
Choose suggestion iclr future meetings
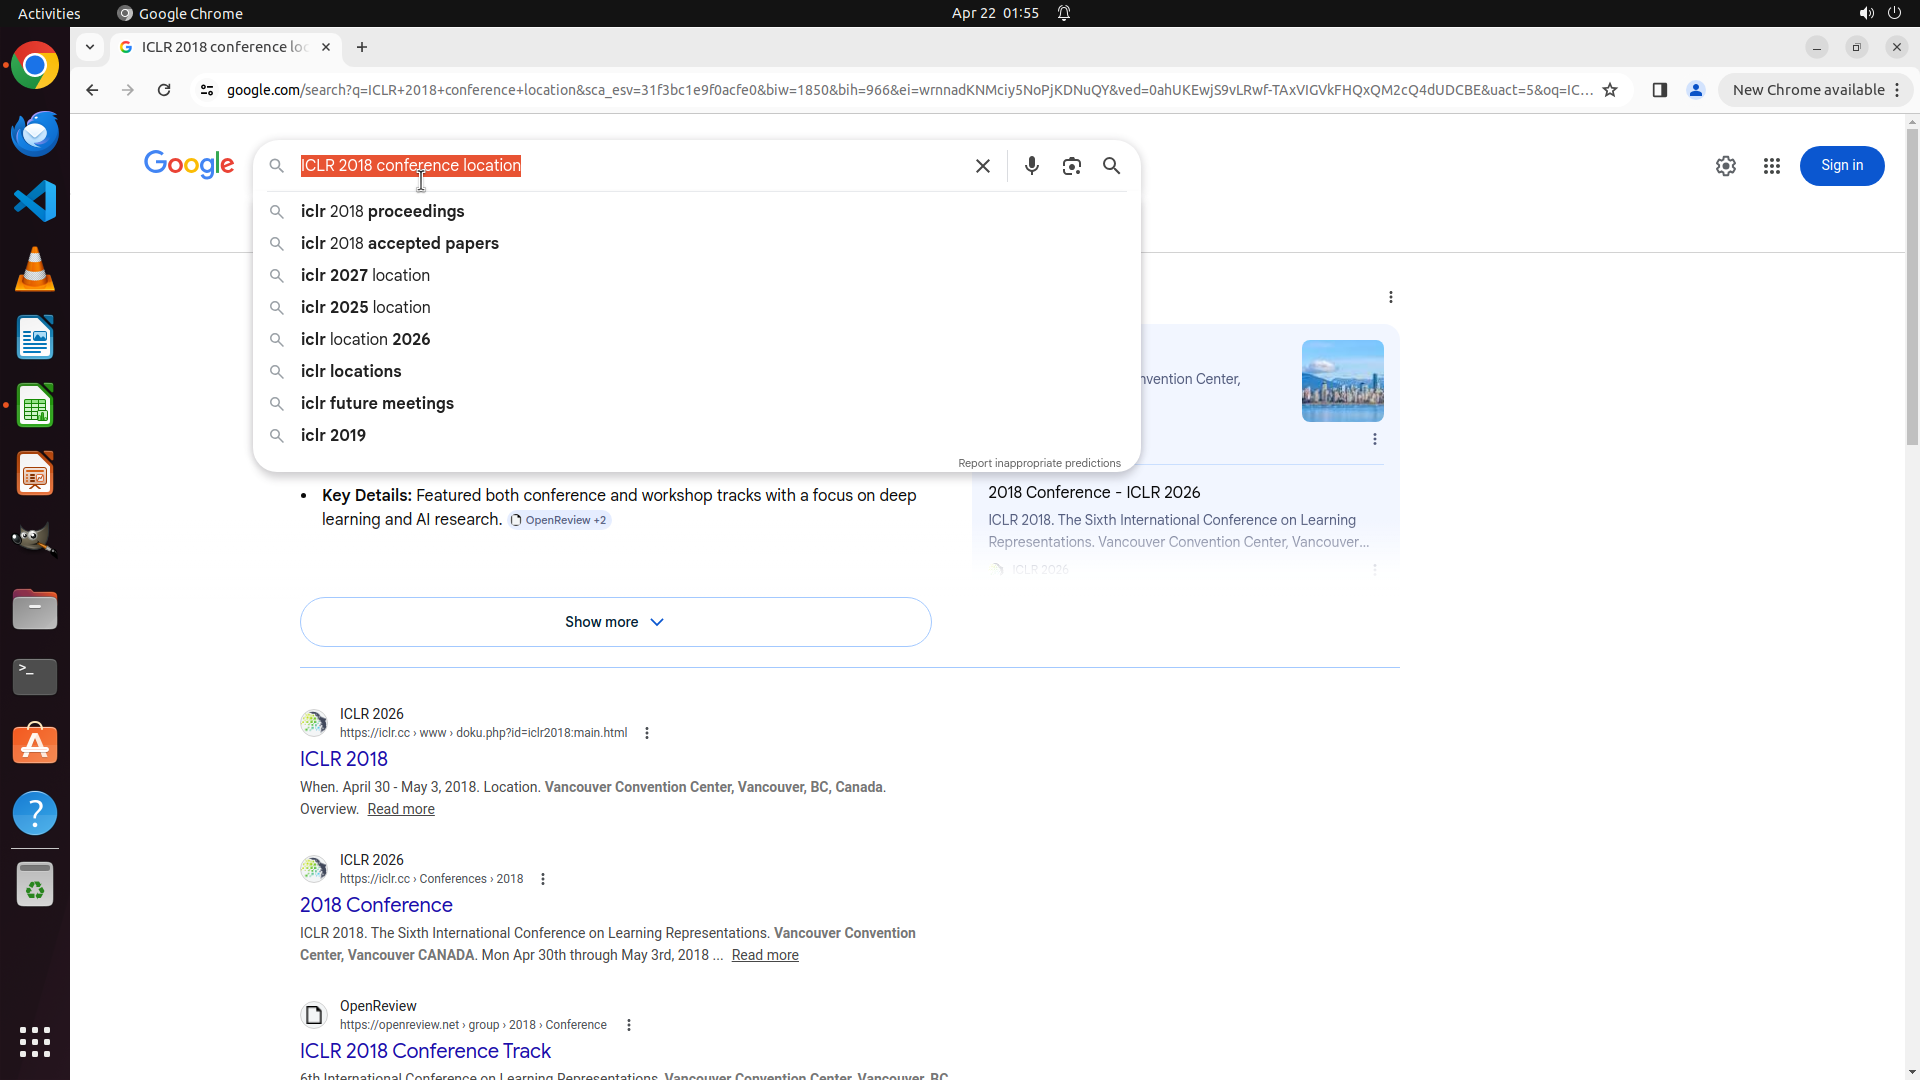coord(377,403)
